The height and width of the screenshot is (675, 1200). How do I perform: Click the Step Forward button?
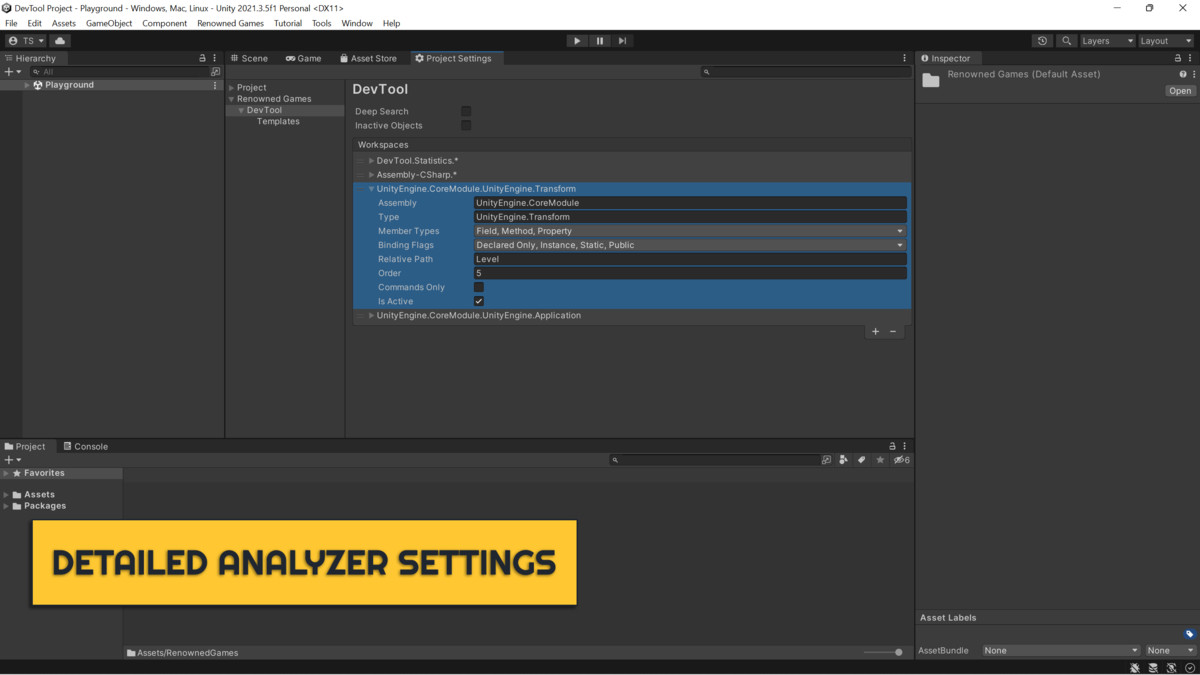click(622, 40)
